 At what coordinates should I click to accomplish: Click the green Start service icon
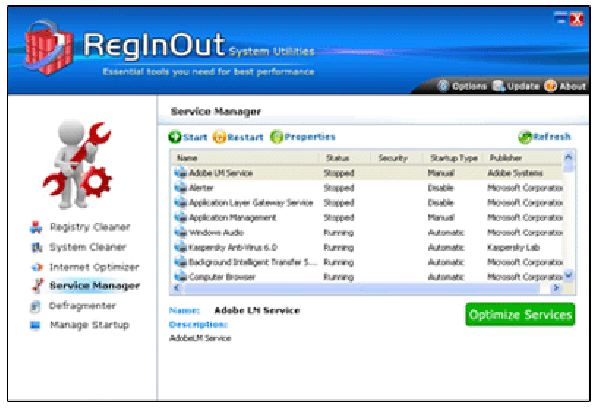point(175,137)
